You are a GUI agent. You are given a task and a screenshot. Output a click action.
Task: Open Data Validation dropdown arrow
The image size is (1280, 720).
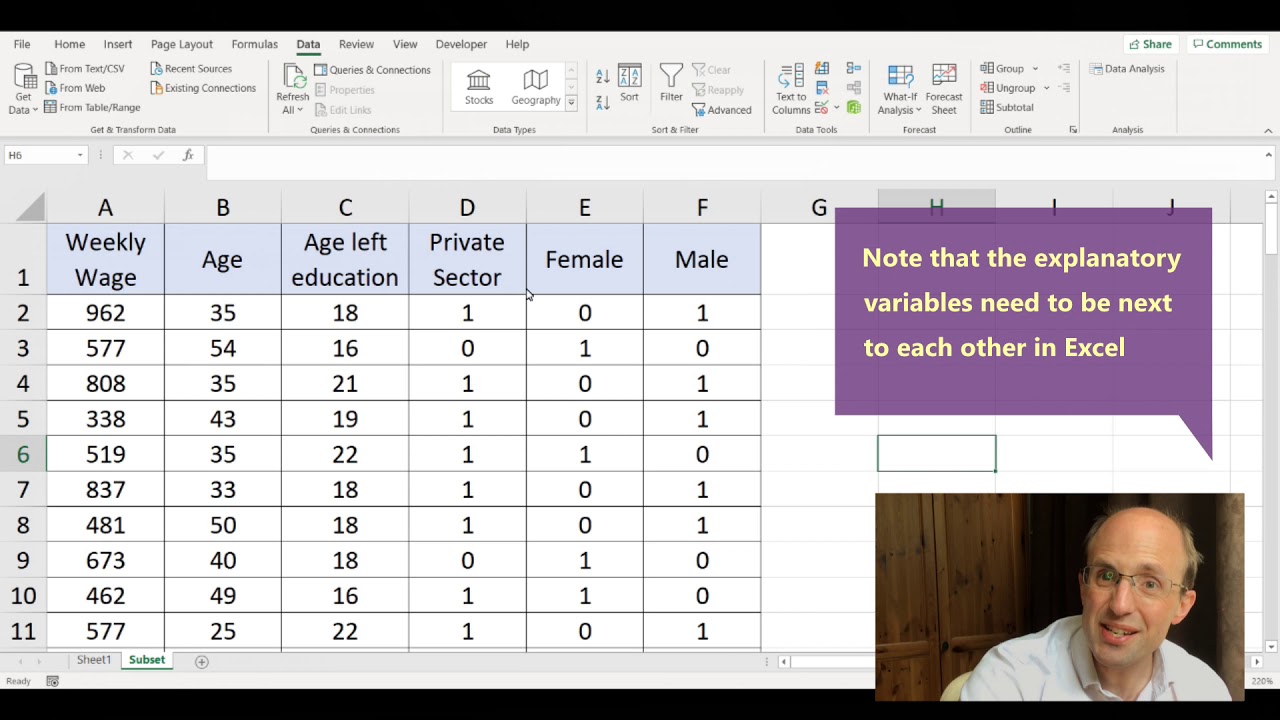(x=836, y=107)
